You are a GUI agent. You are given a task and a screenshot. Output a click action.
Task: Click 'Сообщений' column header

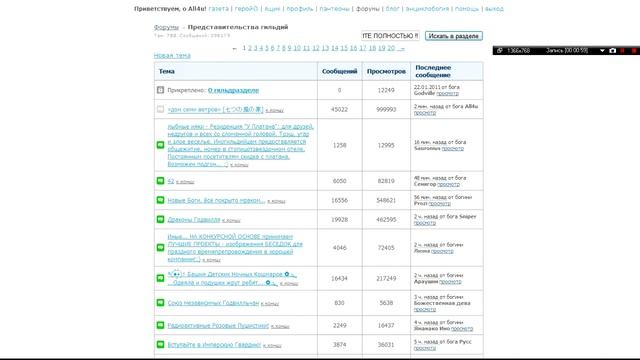[x=339, y=71]
